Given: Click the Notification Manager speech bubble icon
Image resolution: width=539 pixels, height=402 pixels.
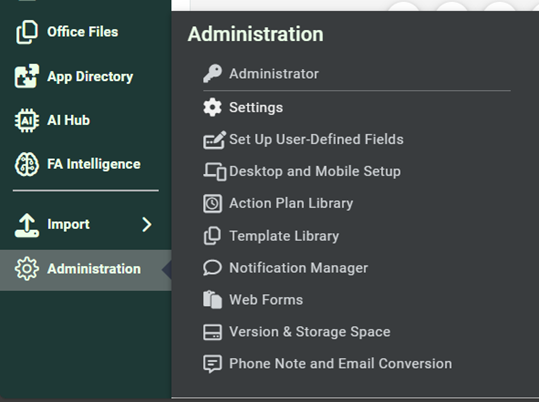Looking at the screenshot, I should click(212, 268).
